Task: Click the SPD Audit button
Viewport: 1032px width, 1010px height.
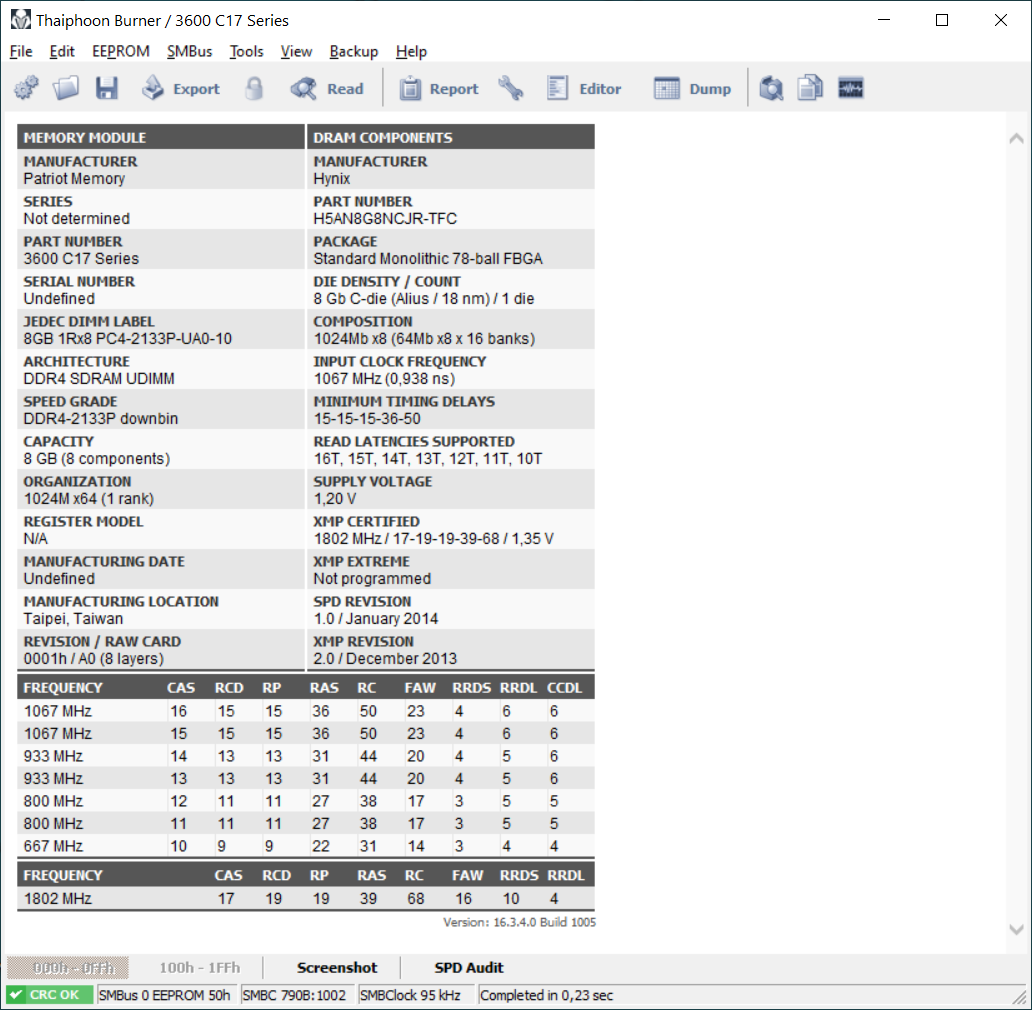Action: 469,968
